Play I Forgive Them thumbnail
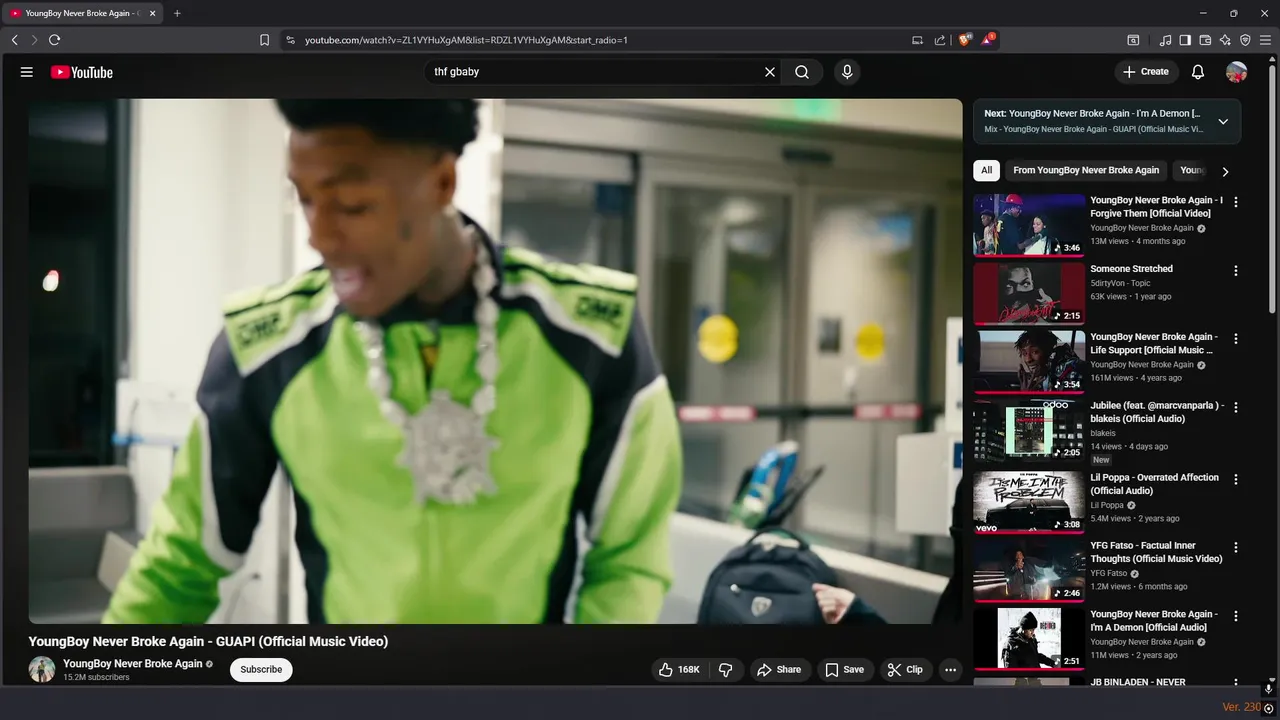 1029,225
